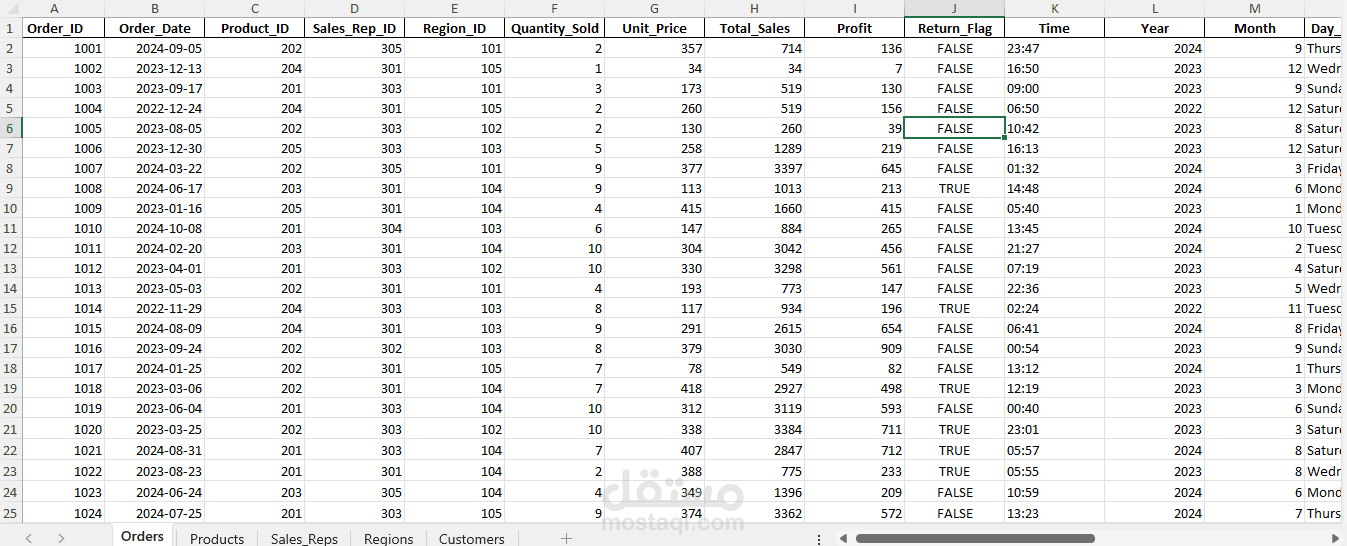Viewport: 1347px width, 546px height.
Task: Switch to the Products sheet tab
Action: [217, 538]
